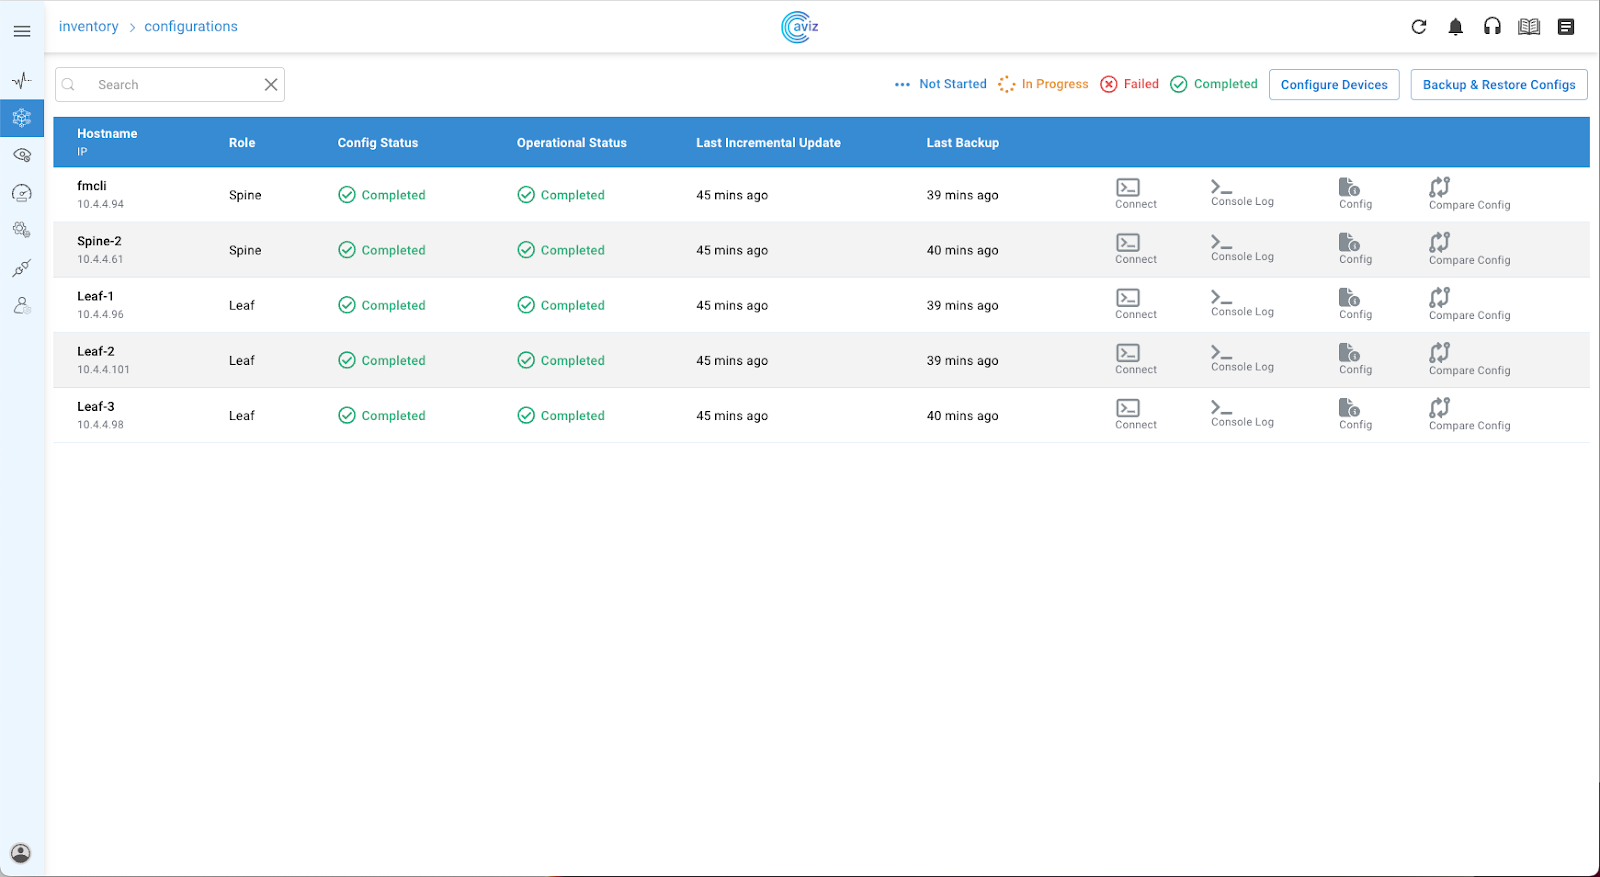Image resolution: width=1600 pixels, height=877 pixels.
Task: Sort by Last Backup column header
Action: 963,143
